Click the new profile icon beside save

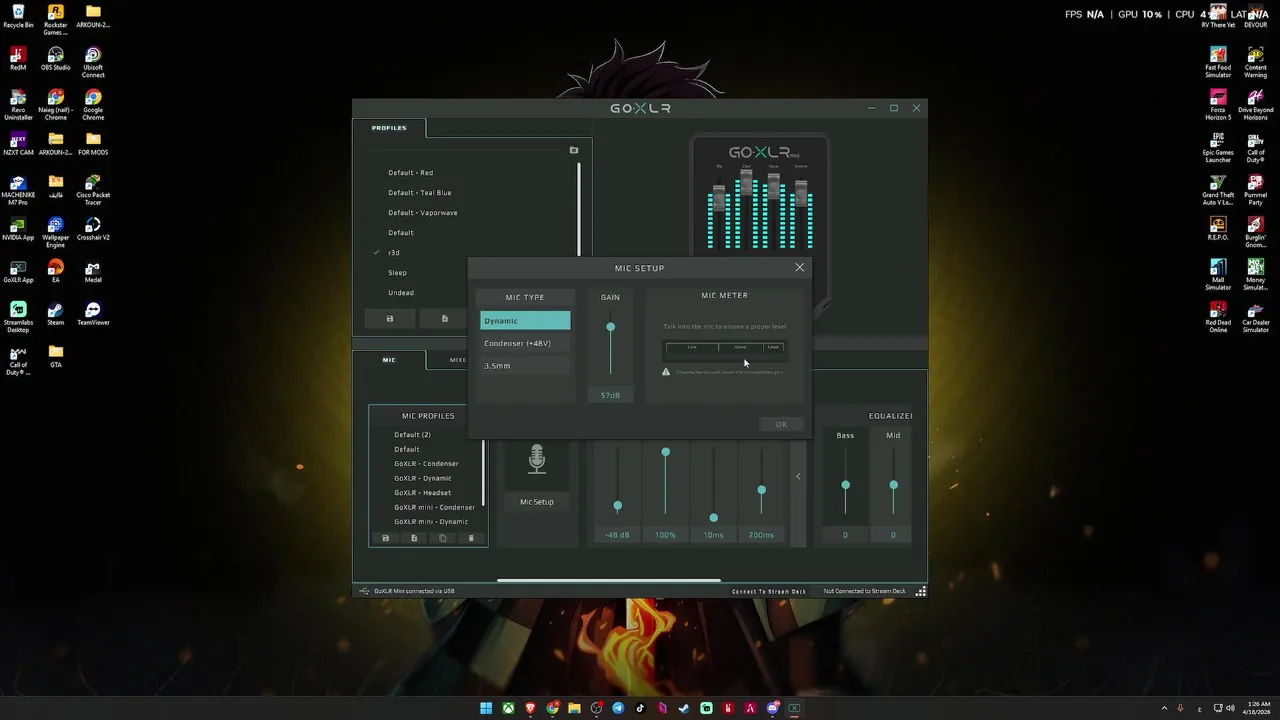[x=445, y=319]
